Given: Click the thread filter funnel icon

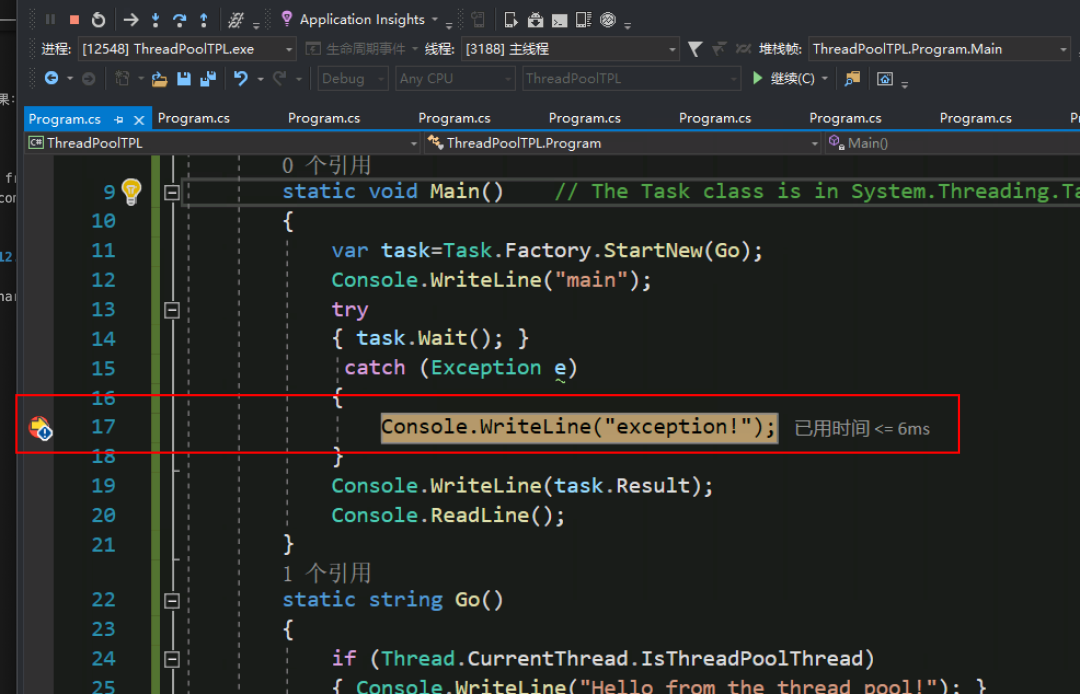Looking at the screenshot, I should tap(695, 49).
